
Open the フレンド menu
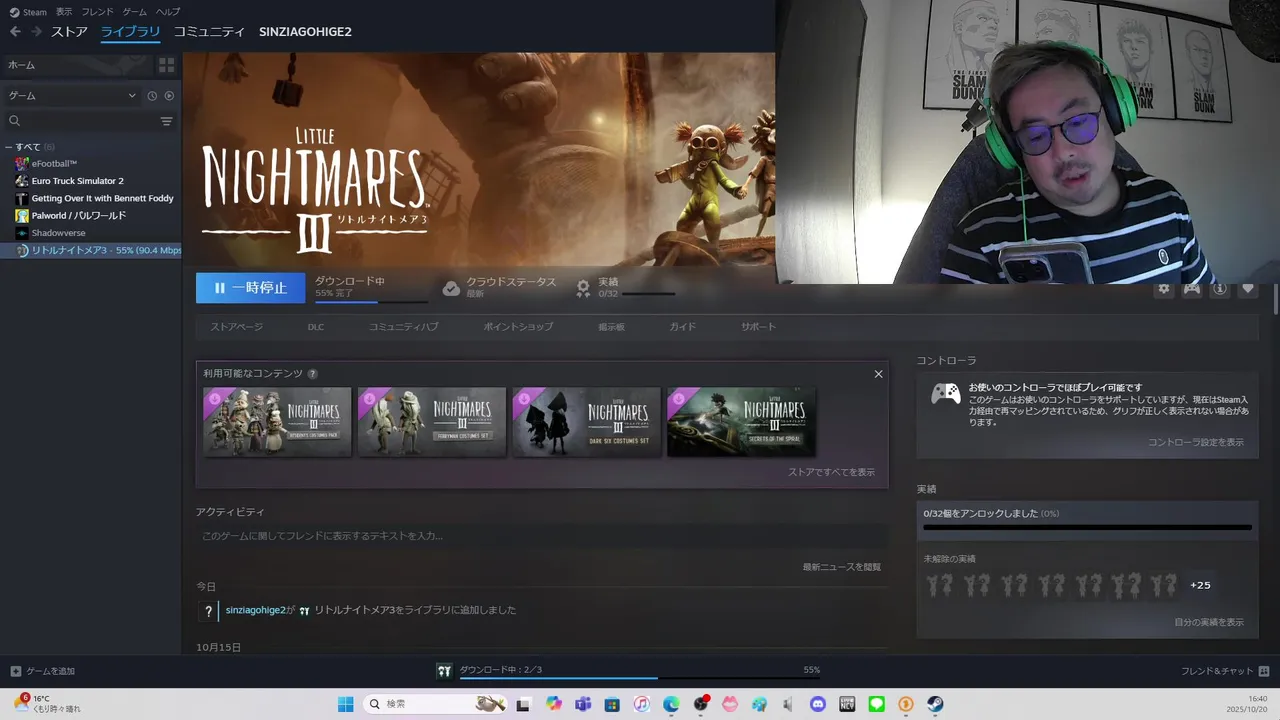pos(97,12)
